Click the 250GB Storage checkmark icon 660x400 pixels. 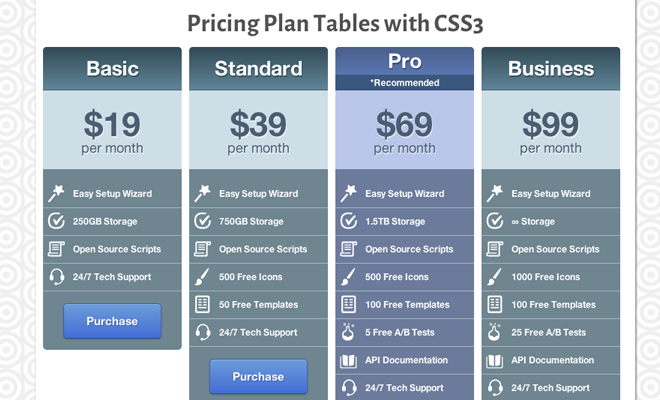click(x=56, y=221)
